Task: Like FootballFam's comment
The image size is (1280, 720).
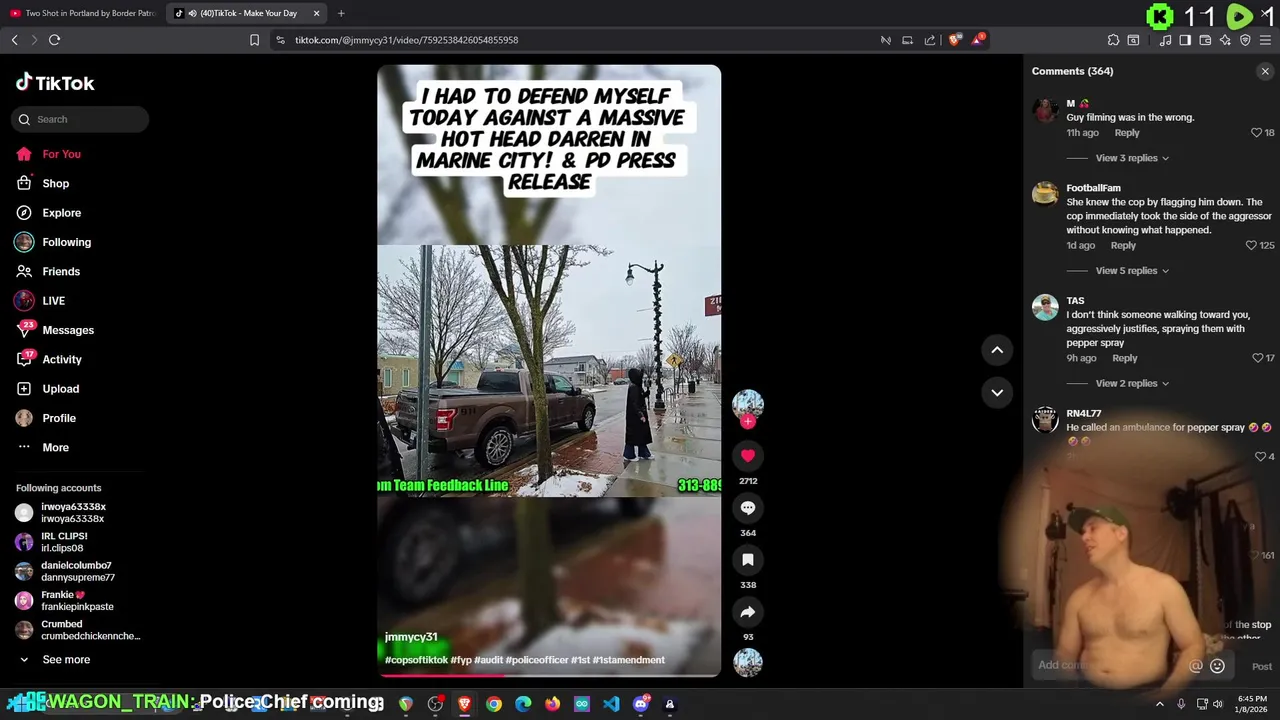Action: tap(1251, 245)
